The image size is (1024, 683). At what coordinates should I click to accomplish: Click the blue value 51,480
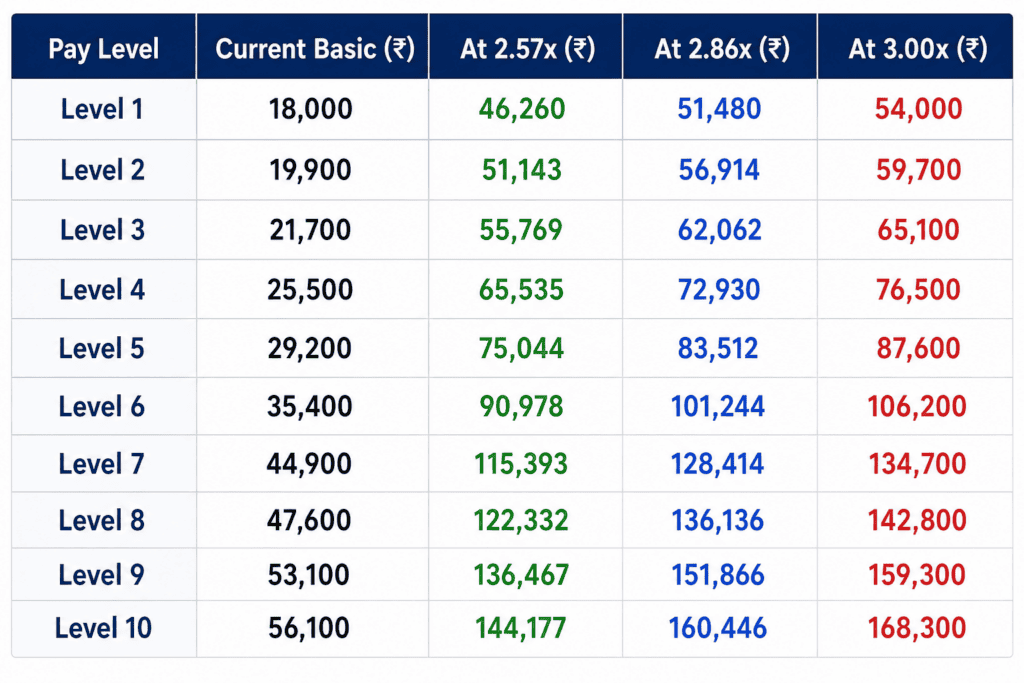(x=719, y=109)
